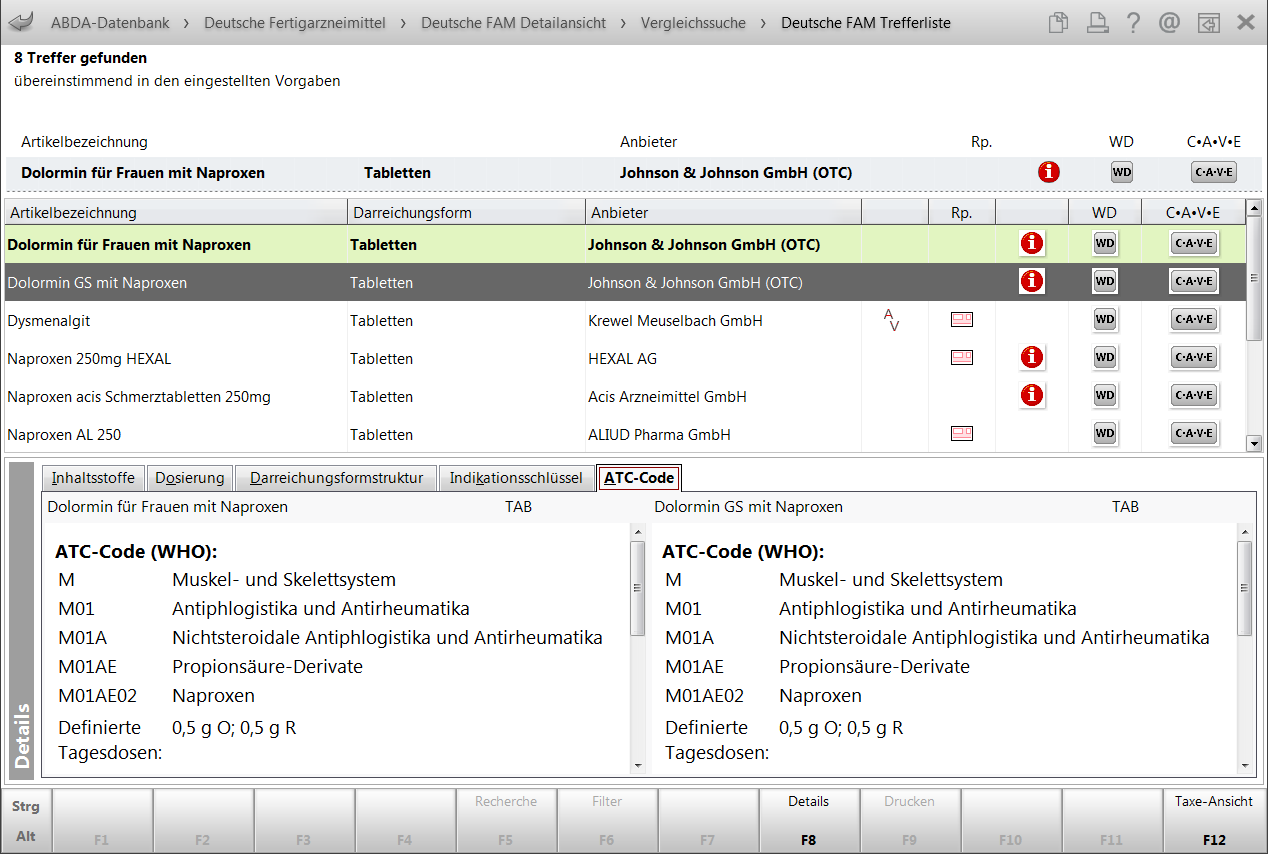Open Taxe-Ansicht with the F12 button

click(1214, 820)
